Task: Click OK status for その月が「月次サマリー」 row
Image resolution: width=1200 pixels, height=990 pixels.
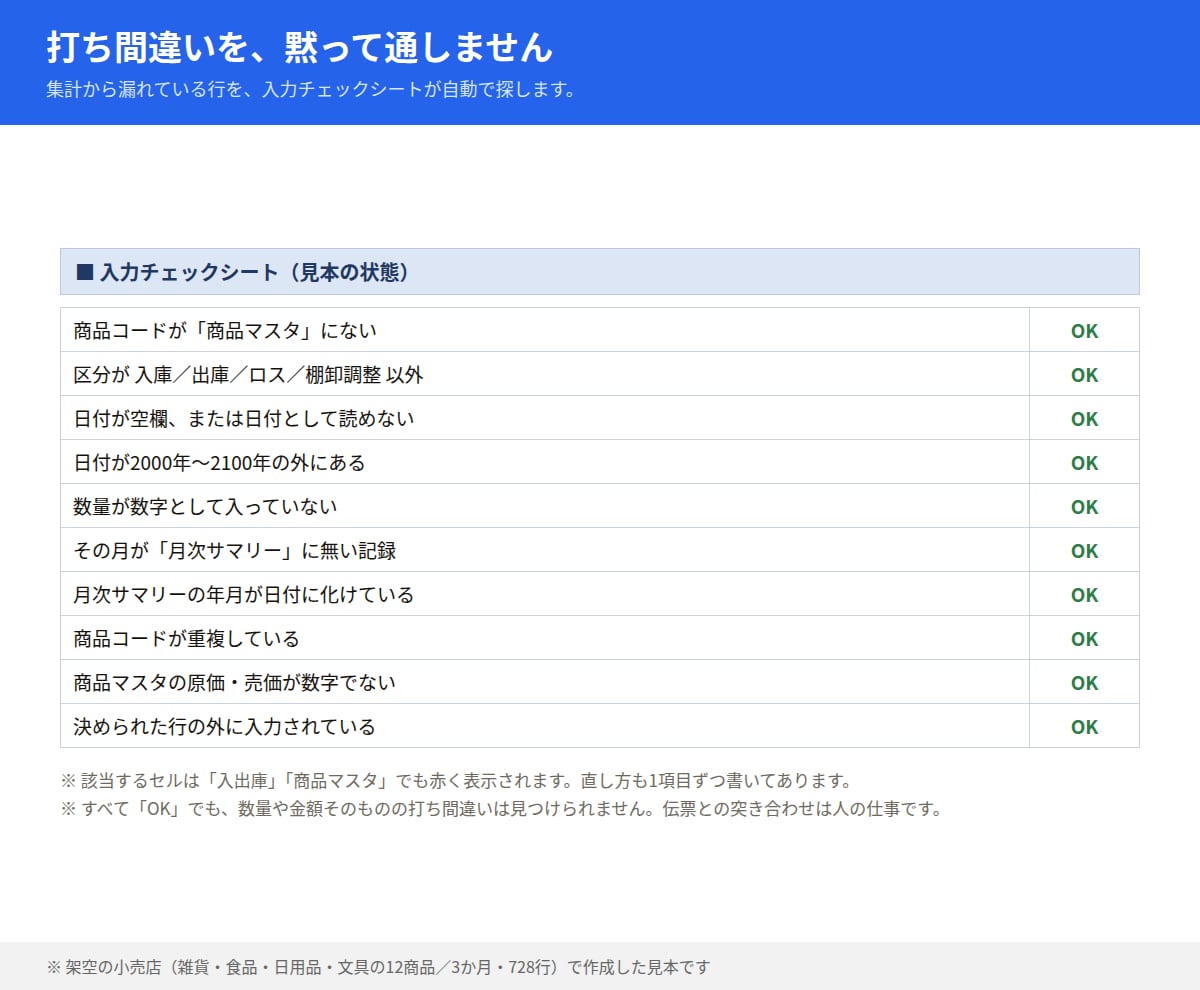Action: 1084,551
